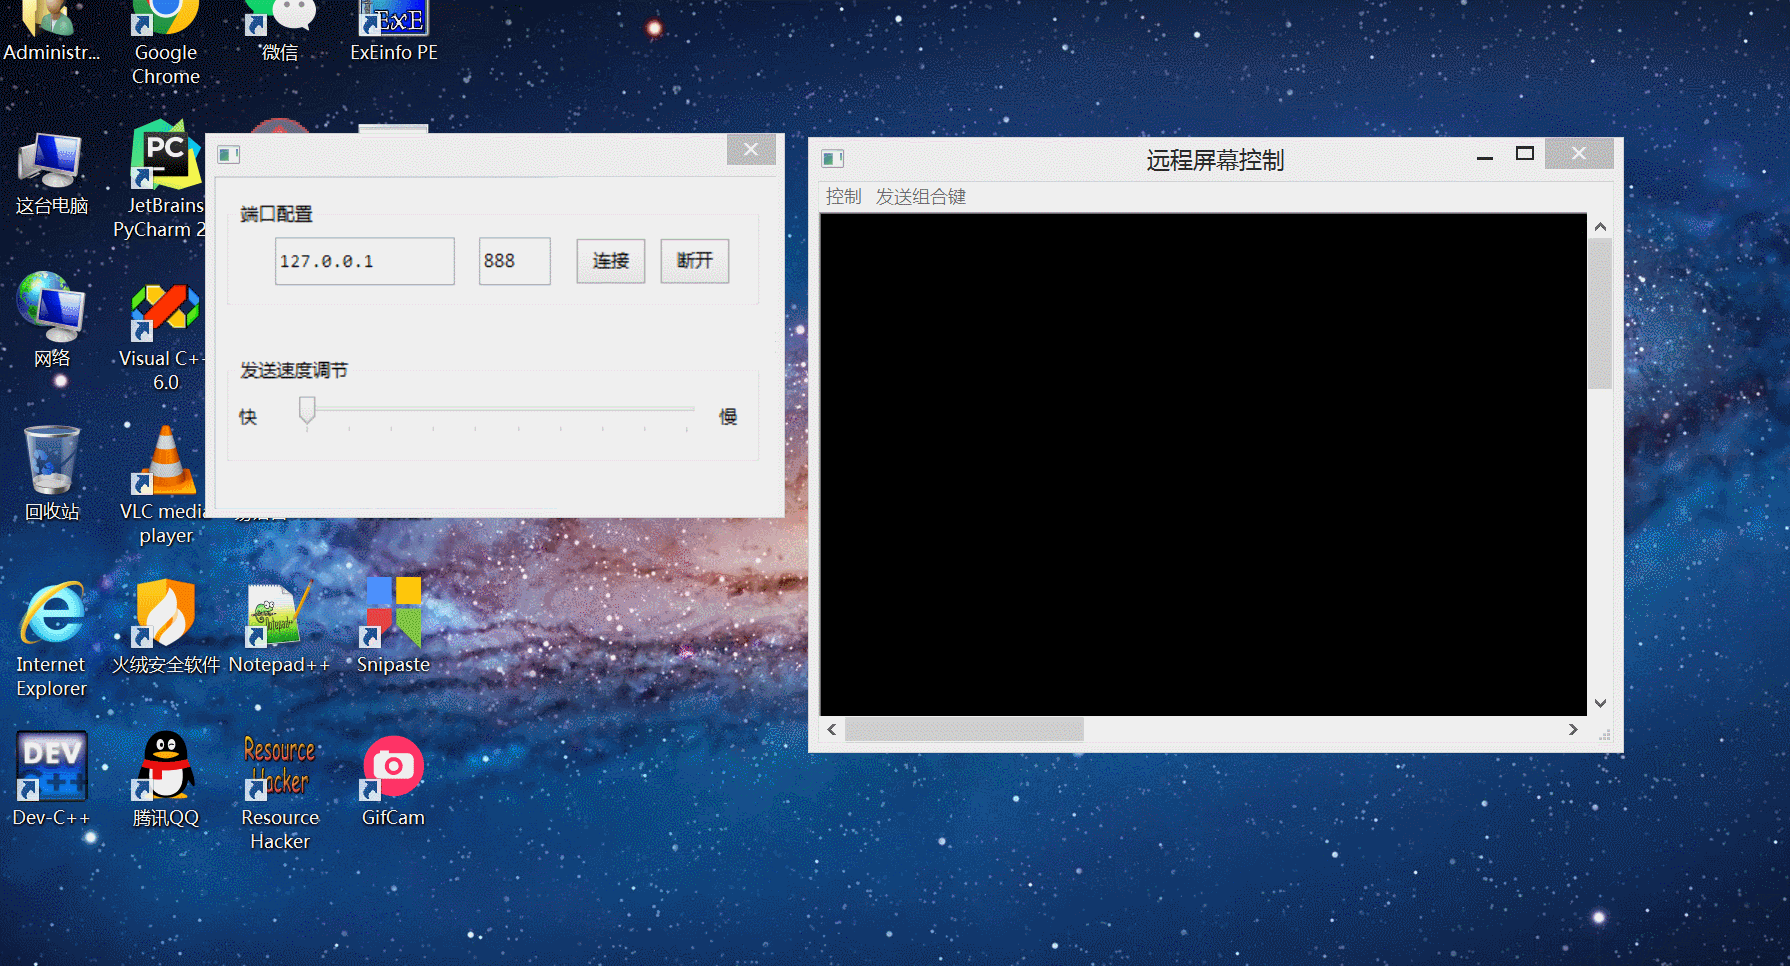Open JetBrains PyCharm
The width and height of the screenshot is (1790, 966).
click(x=163, y=155)
